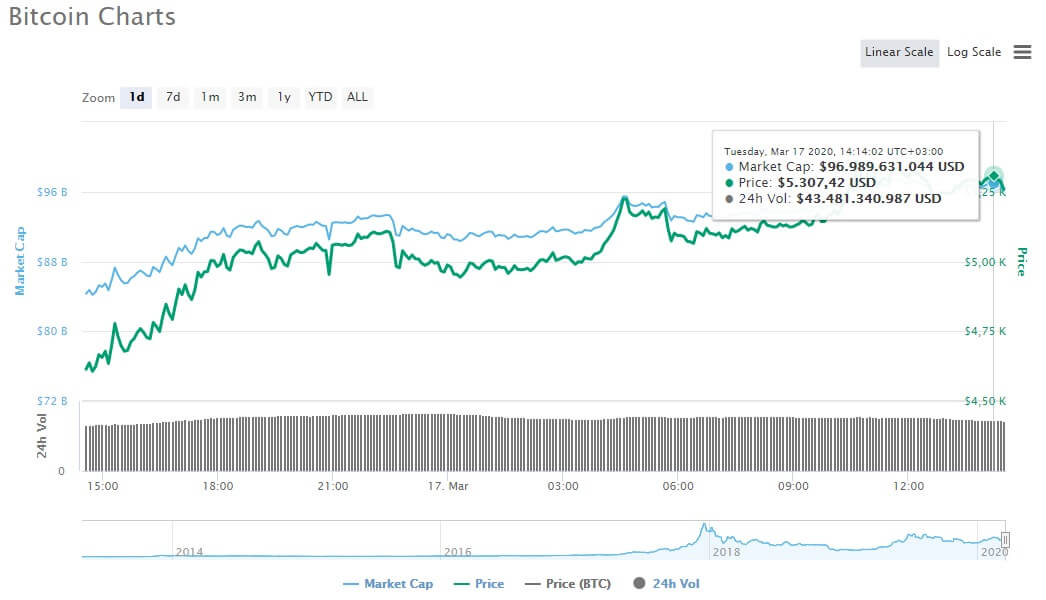The height and width of the screenshot is (600, 1046).
Task: Set zoom range to 7d
Action: pos(173,97)
